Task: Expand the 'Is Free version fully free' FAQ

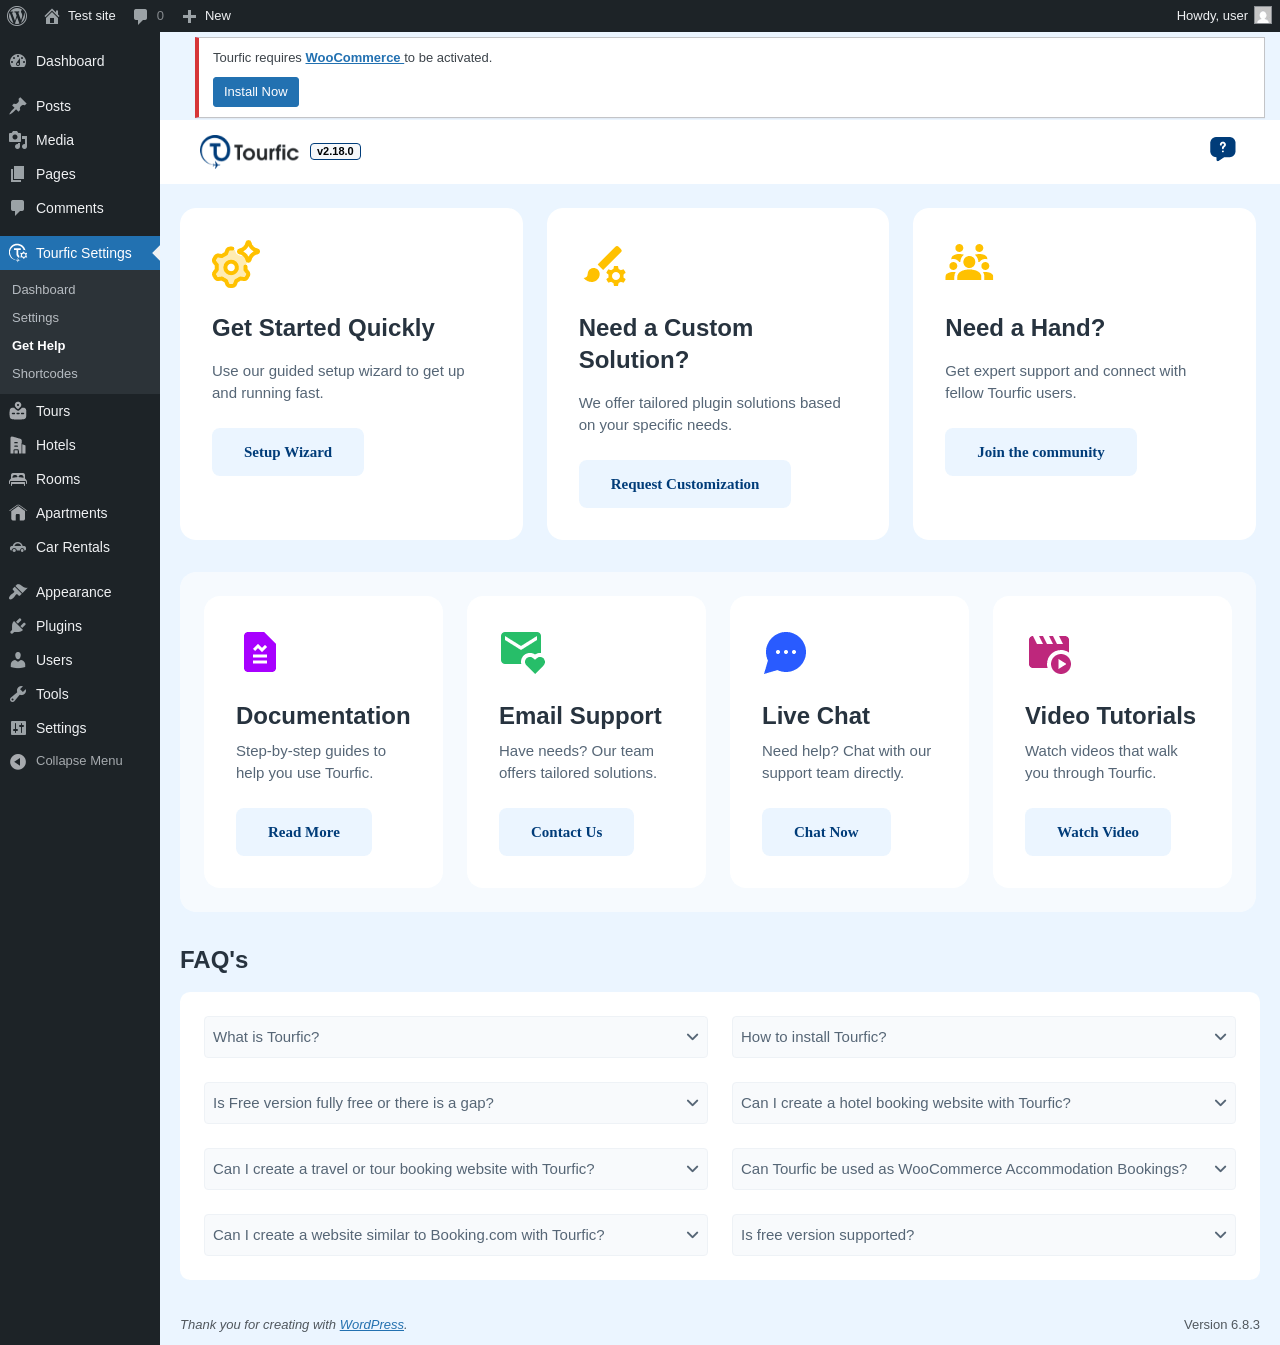Action: (x=456, y=1103)
